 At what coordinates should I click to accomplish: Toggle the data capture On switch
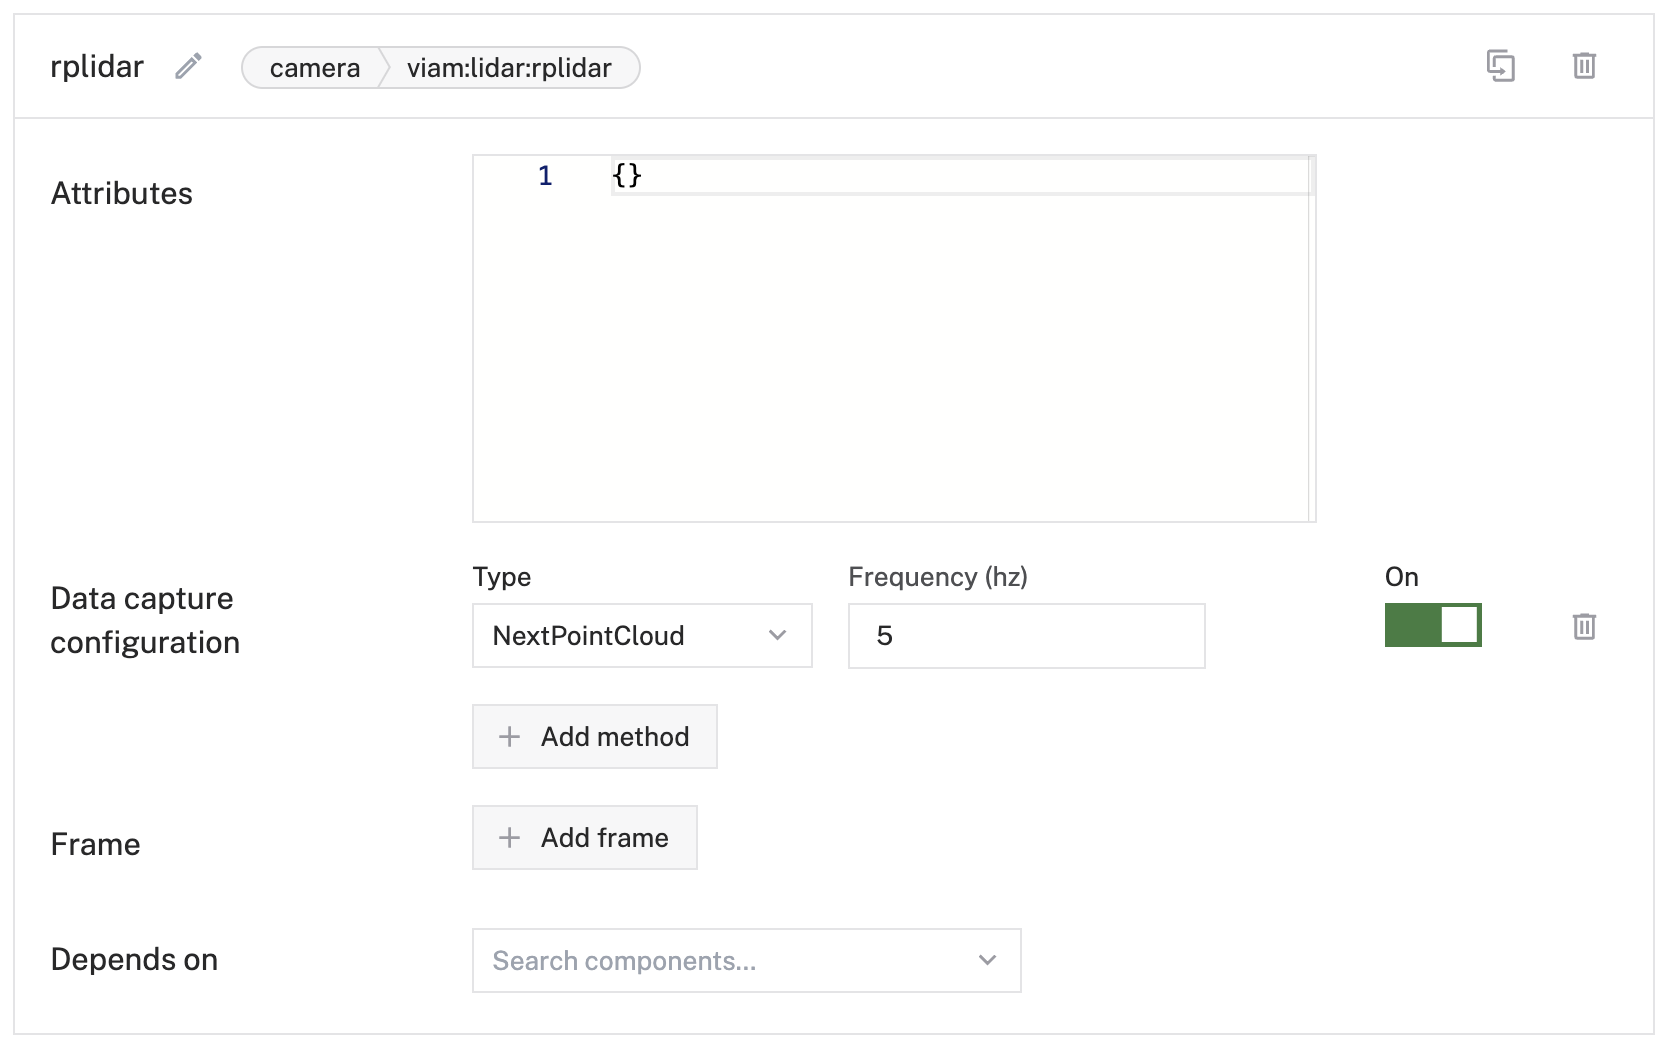click(x=1432, y=625)
